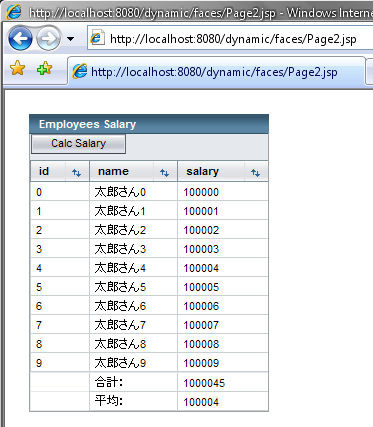Click salary value 100008
The image size is (373, 427).
tap(201, 344)
